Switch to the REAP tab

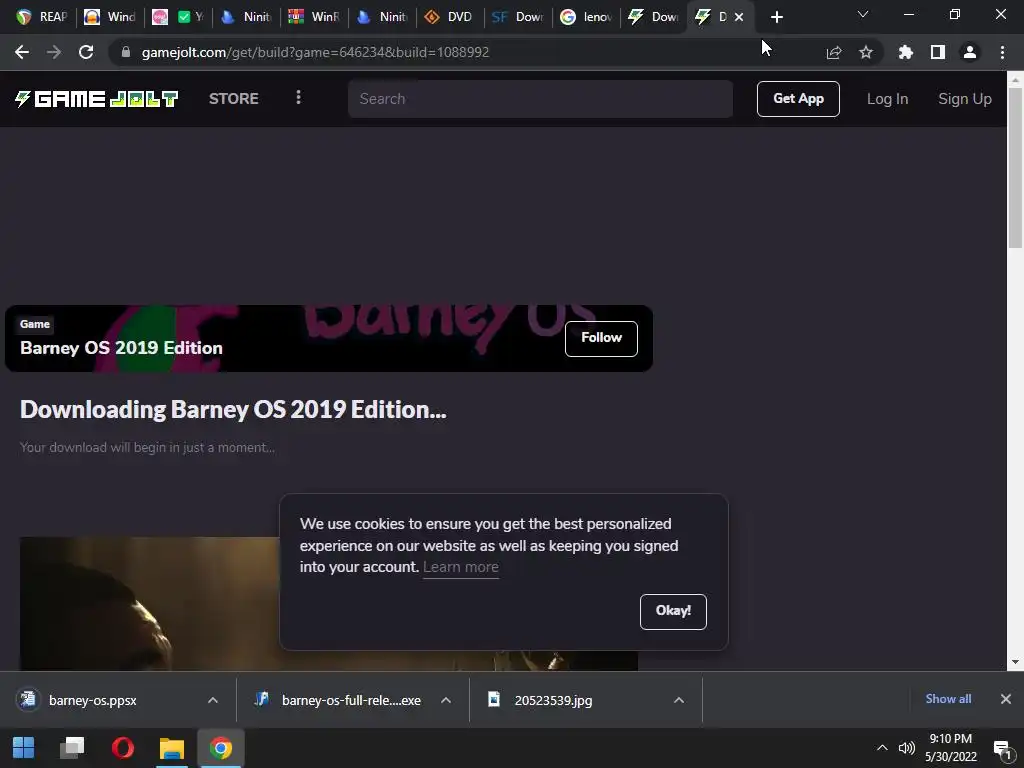42,17
